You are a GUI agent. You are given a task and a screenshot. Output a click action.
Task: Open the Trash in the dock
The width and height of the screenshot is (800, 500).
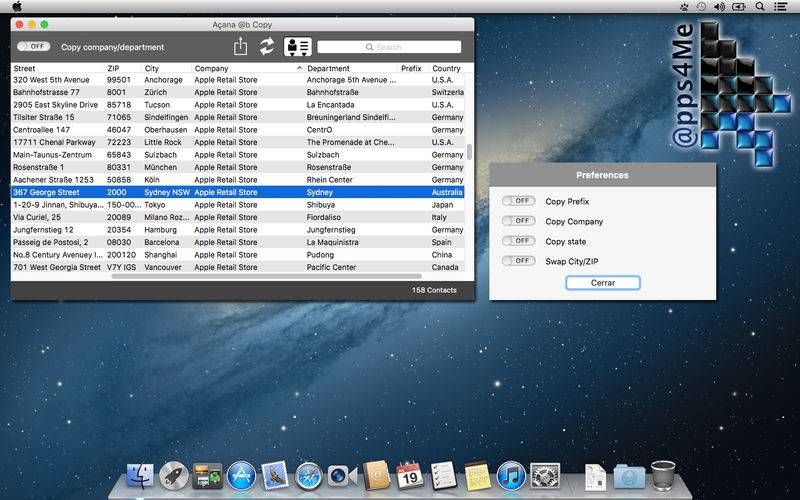point(663,476)
